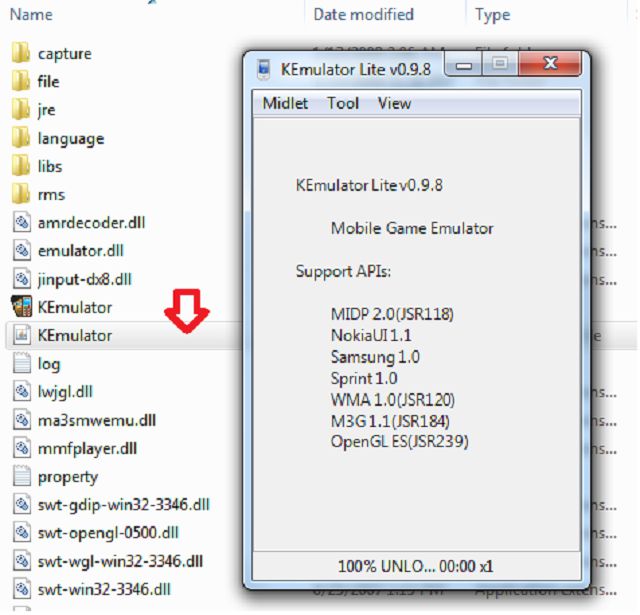
Task: Click the 'property' file name
Action: [68, 477]
